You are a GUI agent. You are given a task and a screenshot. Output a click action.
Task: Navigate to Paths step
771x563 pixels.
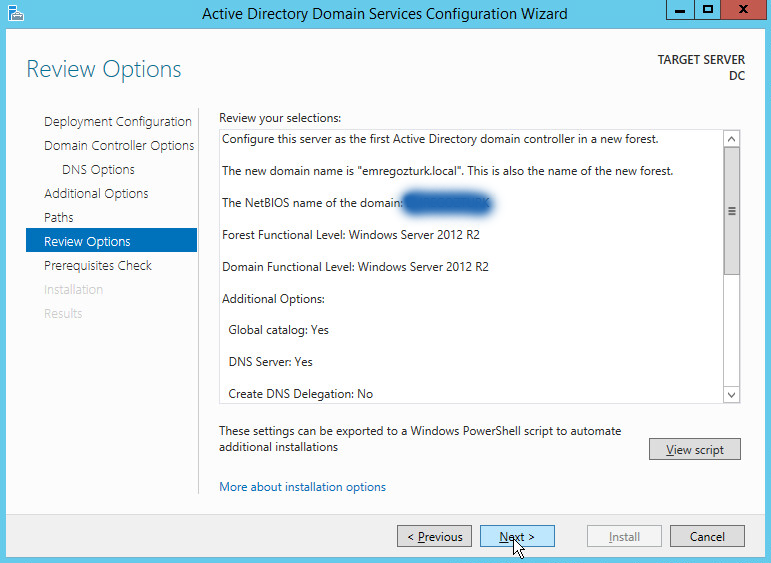point(59,217)
